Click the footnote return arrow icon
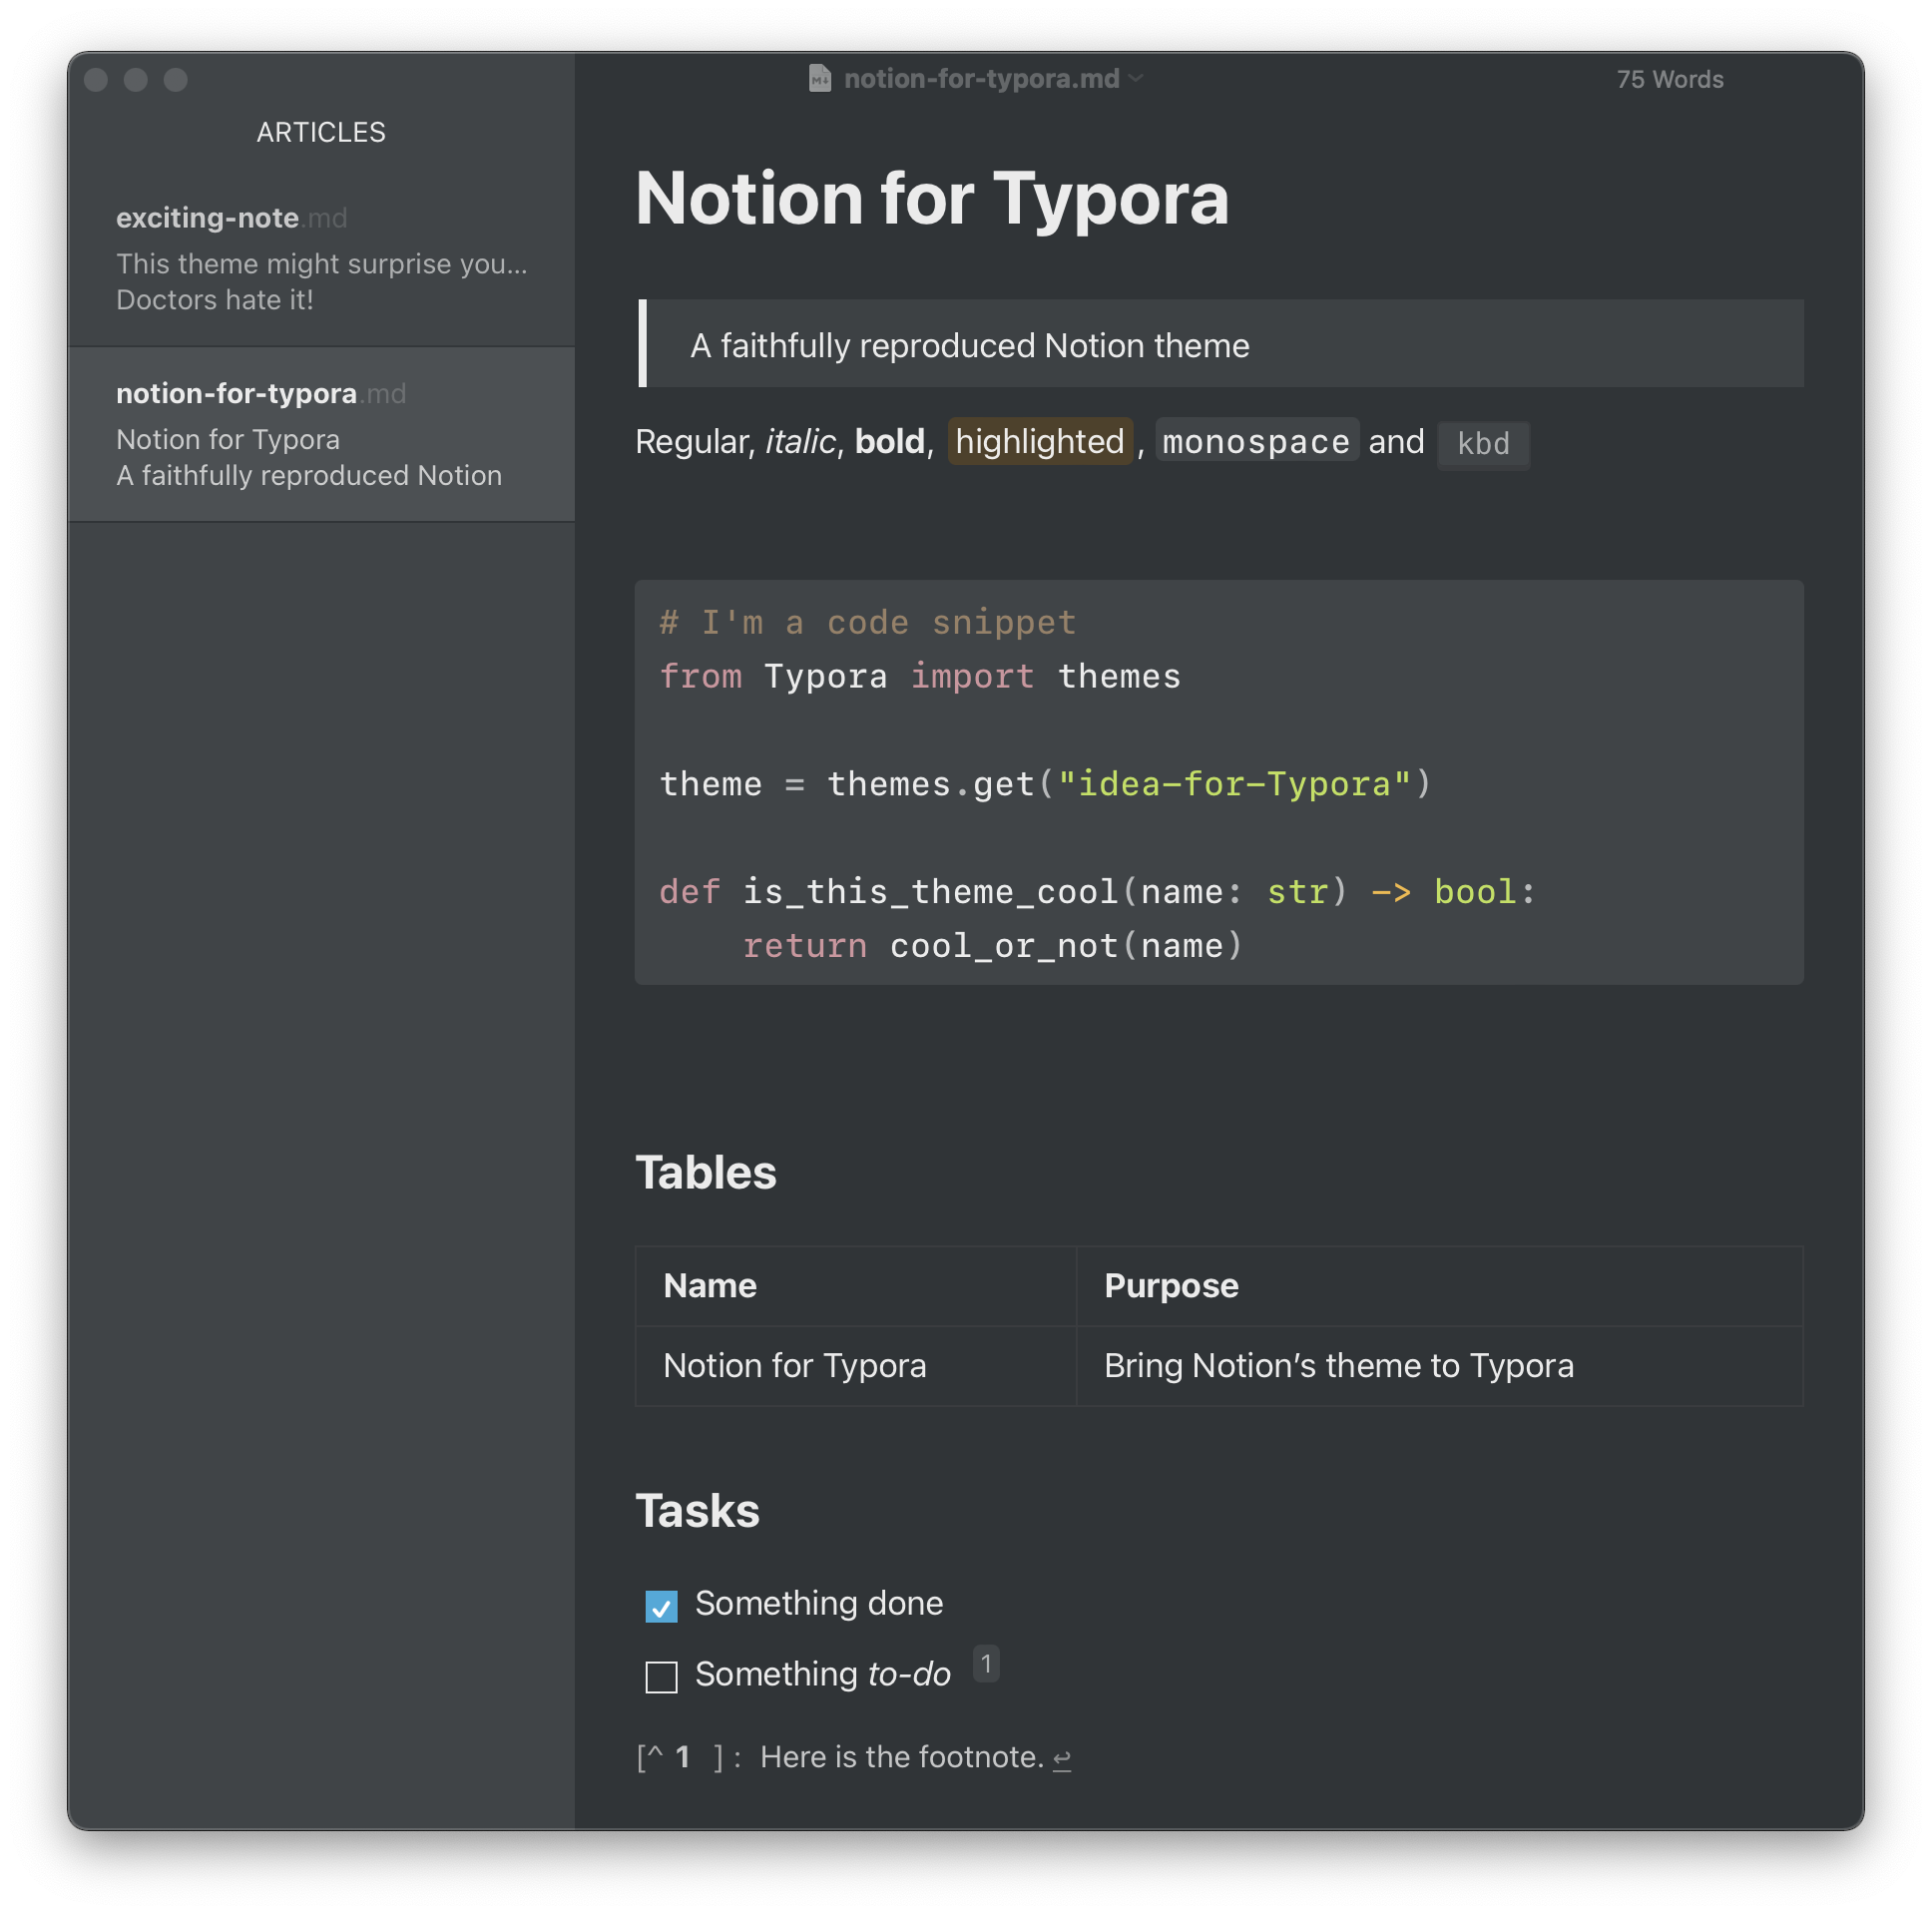The width and height of the screenshot is (1932, 1914). [1062, 1758]
